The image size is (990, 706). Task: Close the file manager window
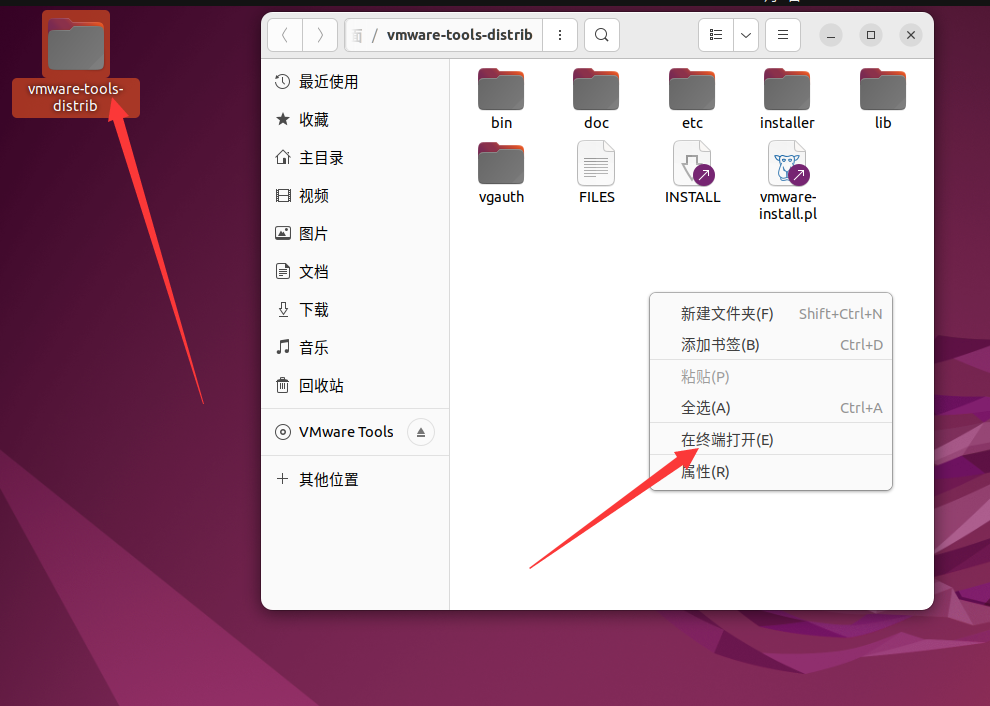coord(910,35)
